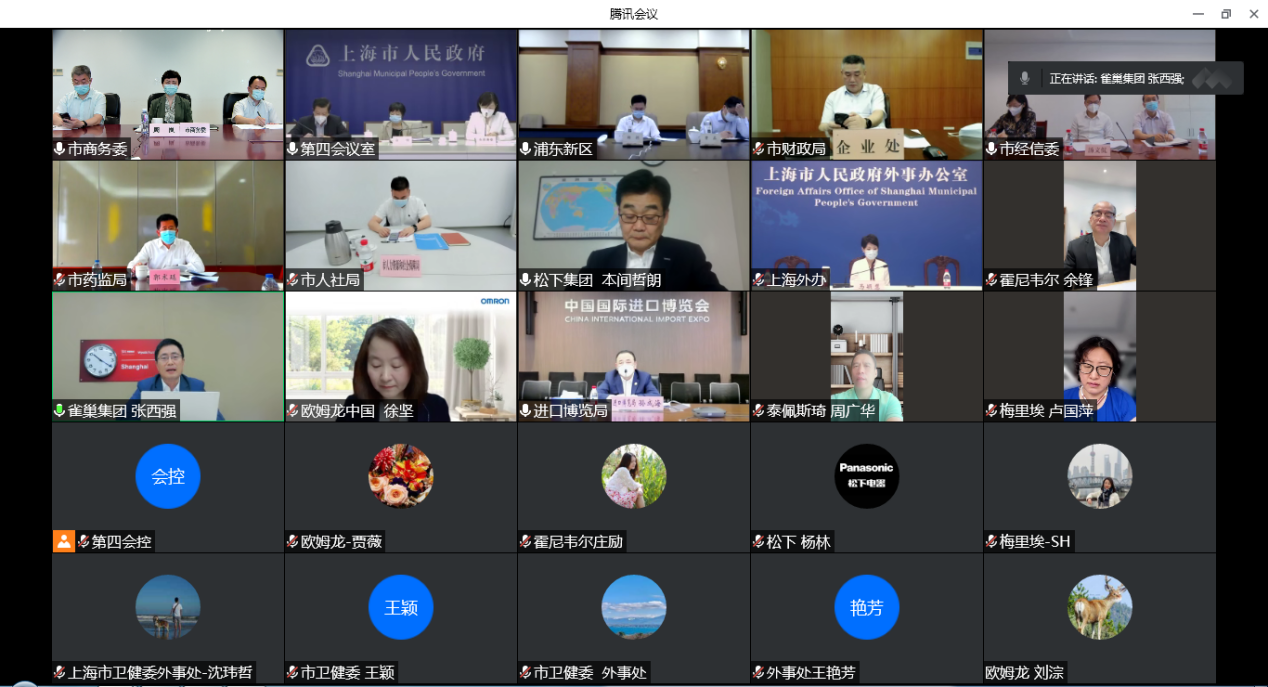The height and width of the screenshot is (687, 1268).
Task: Click the microphone icon beside 第四会议室
Action: click(x=293, y=149)
